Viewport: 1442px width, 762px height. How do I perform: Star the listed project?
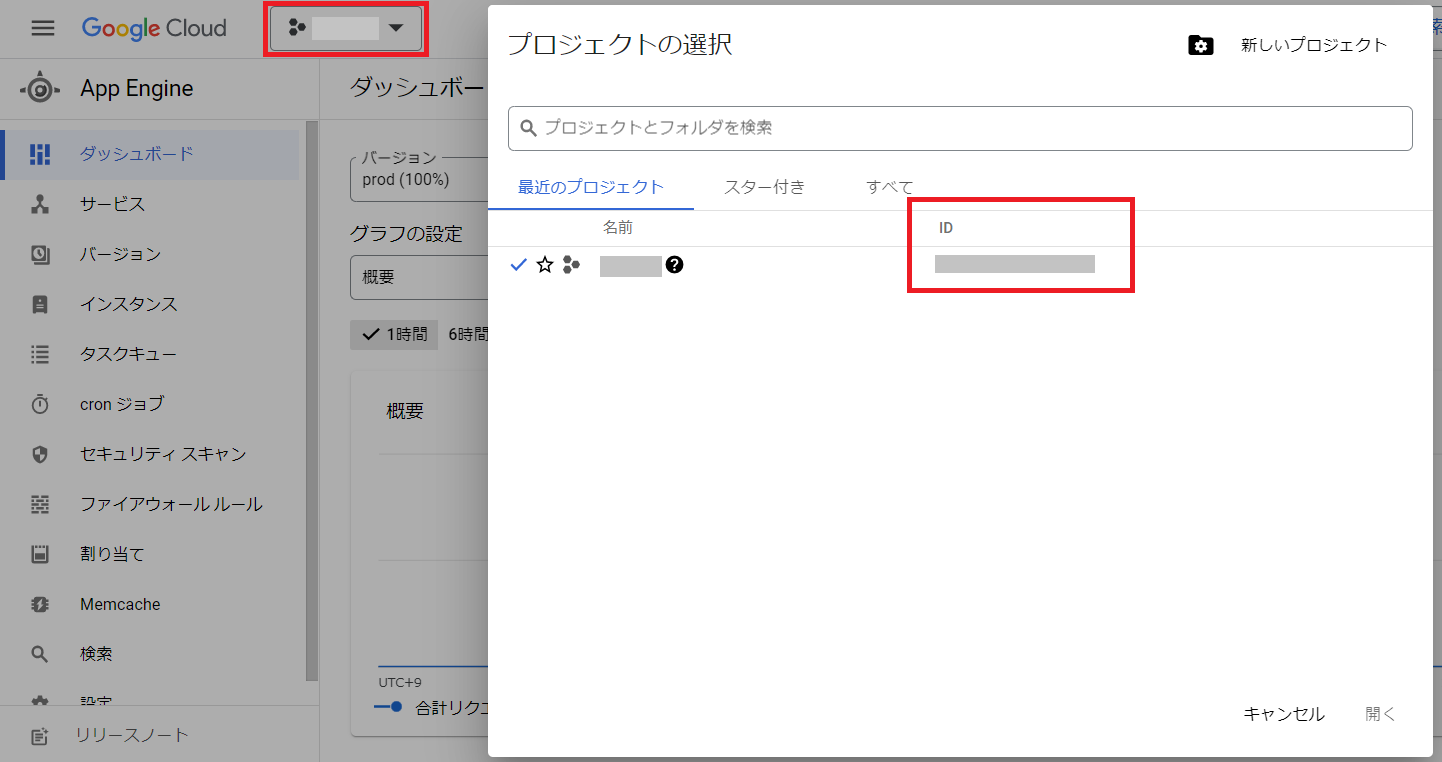tap(545, 265)
